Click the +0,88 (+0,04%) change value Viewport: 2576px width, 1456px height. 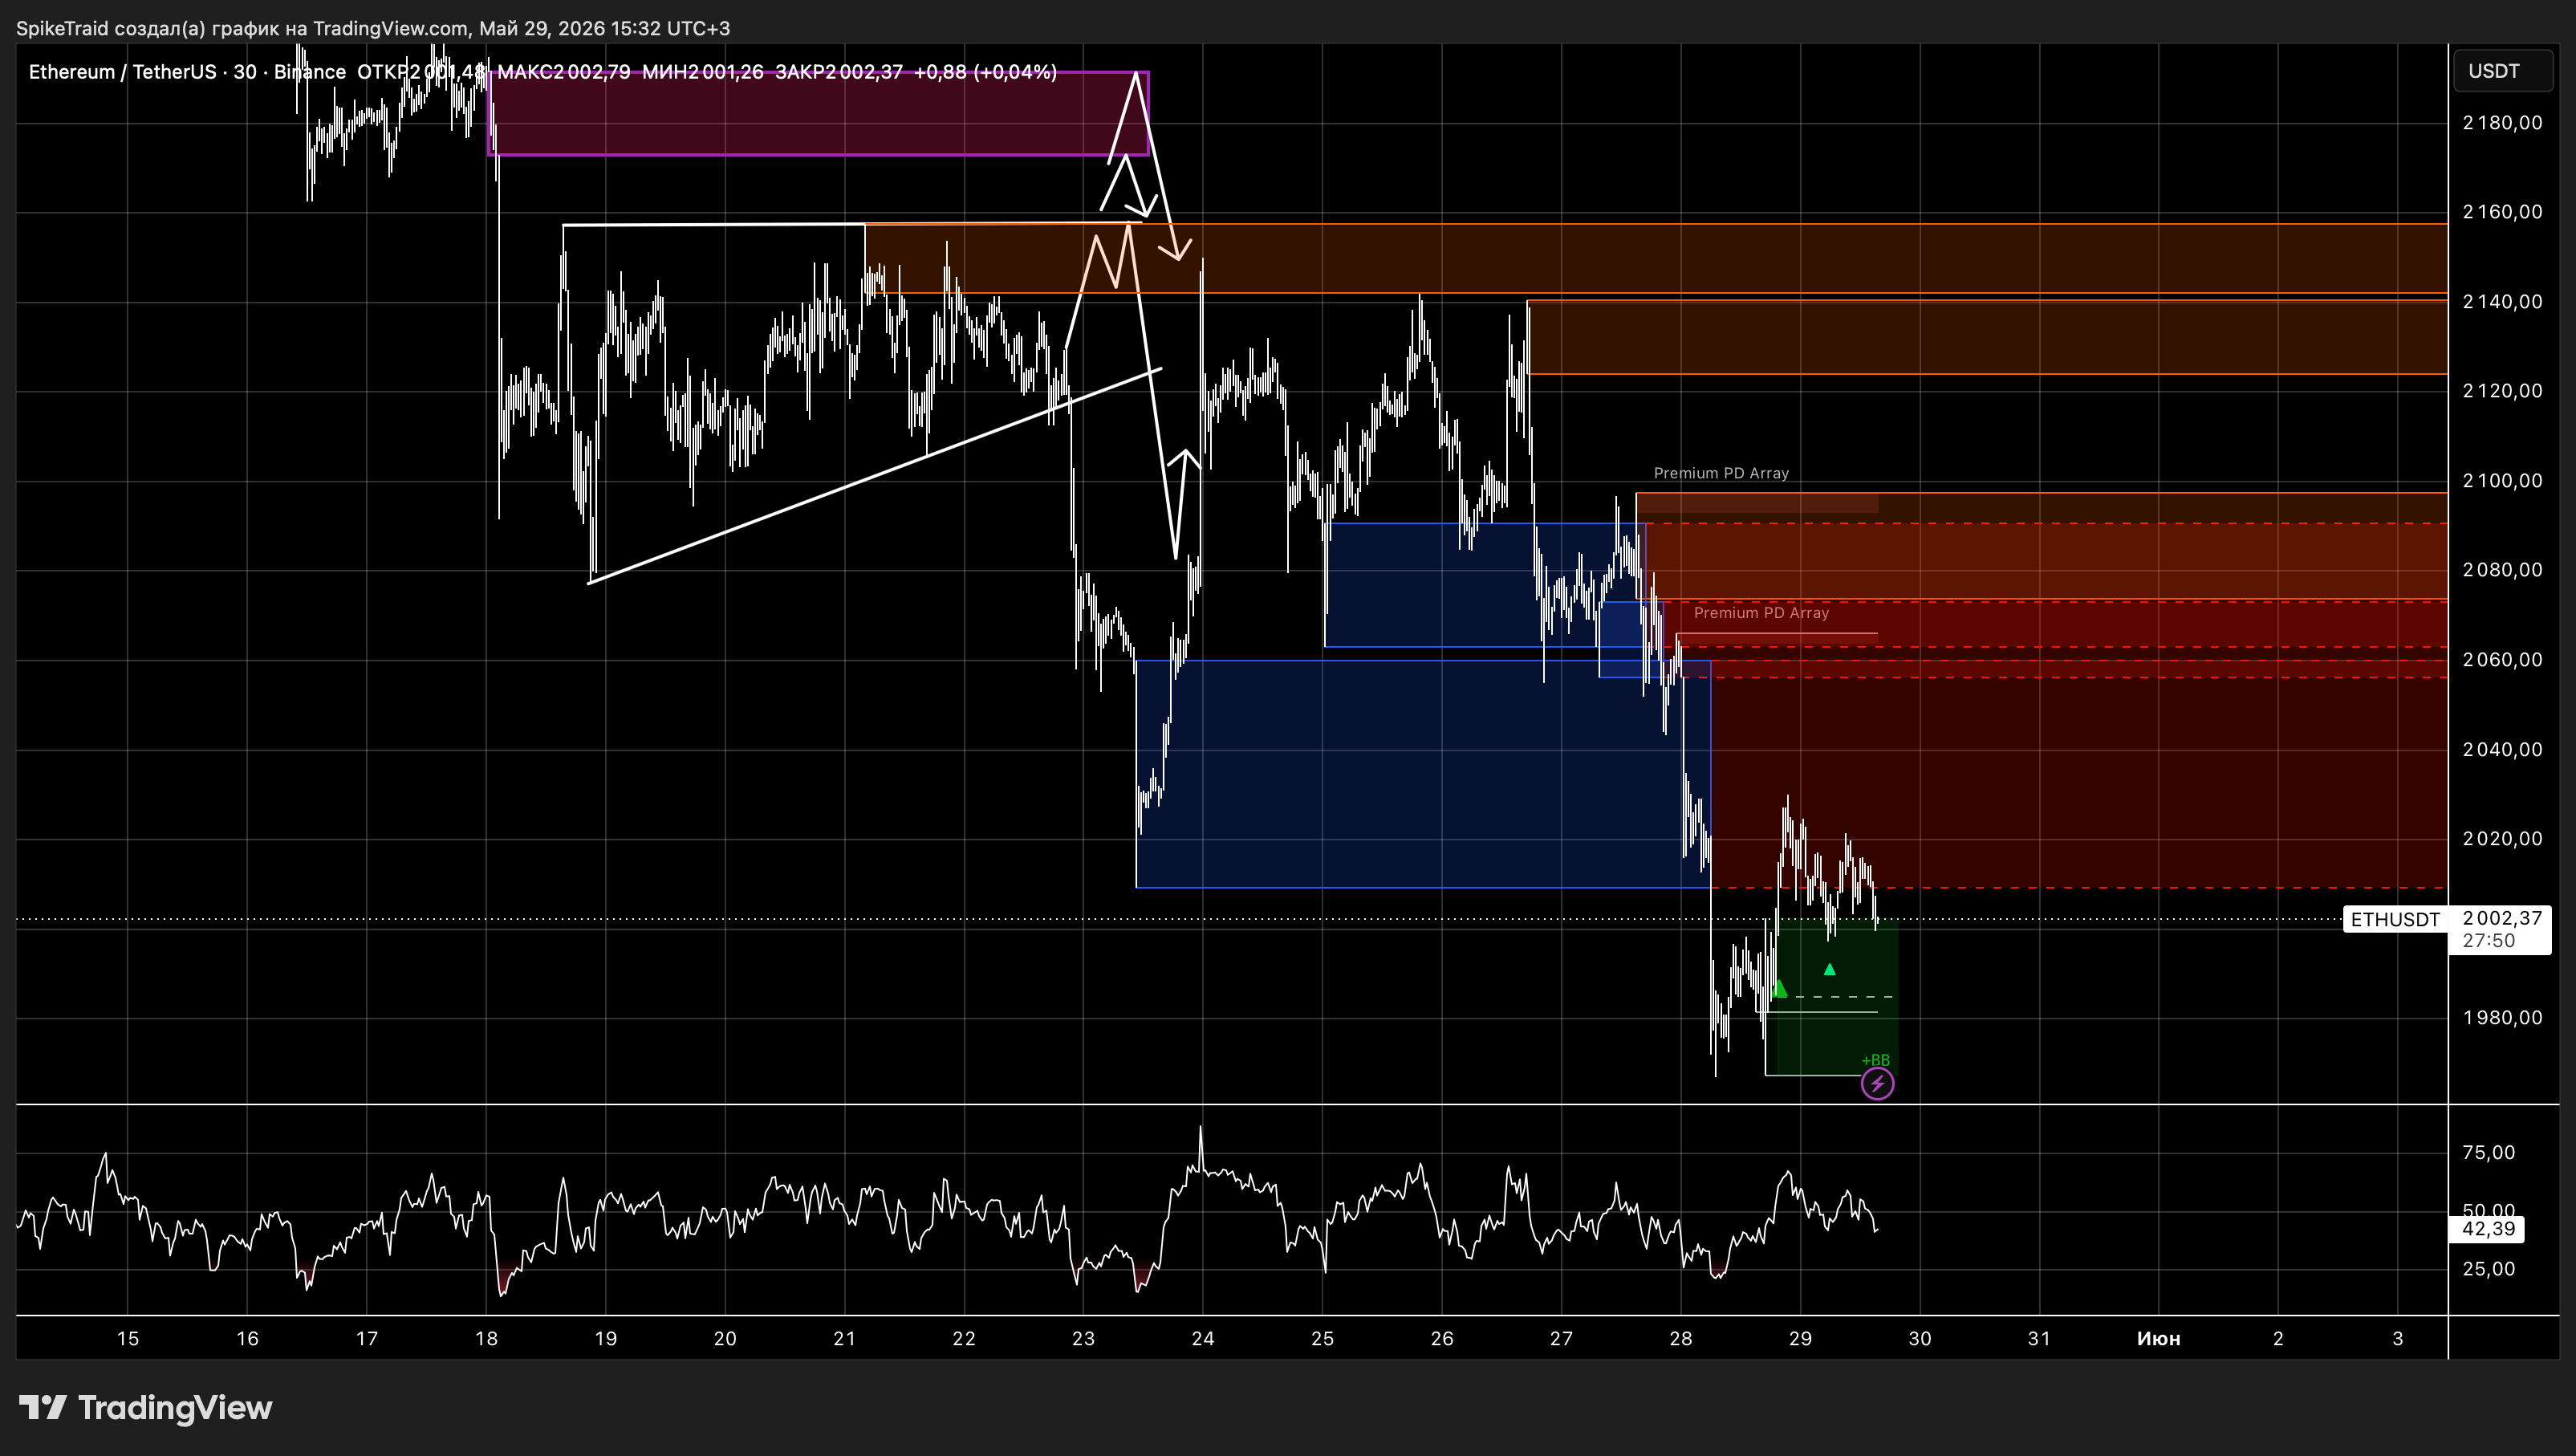point(985,72)
